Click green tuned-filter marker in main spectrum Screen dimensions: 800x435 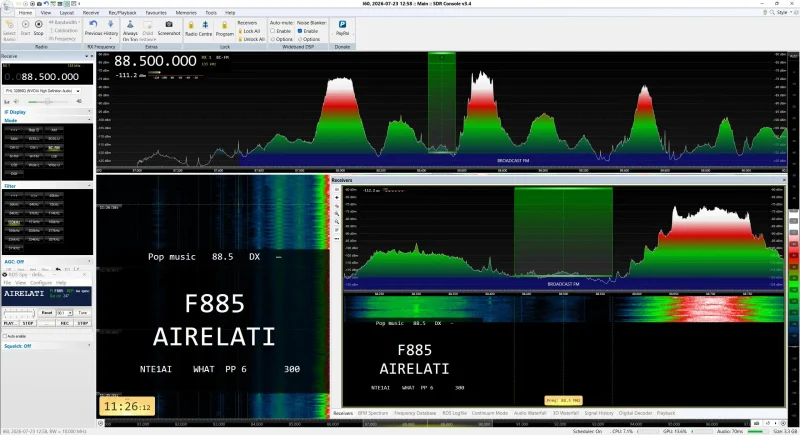(x=442, y=102)
